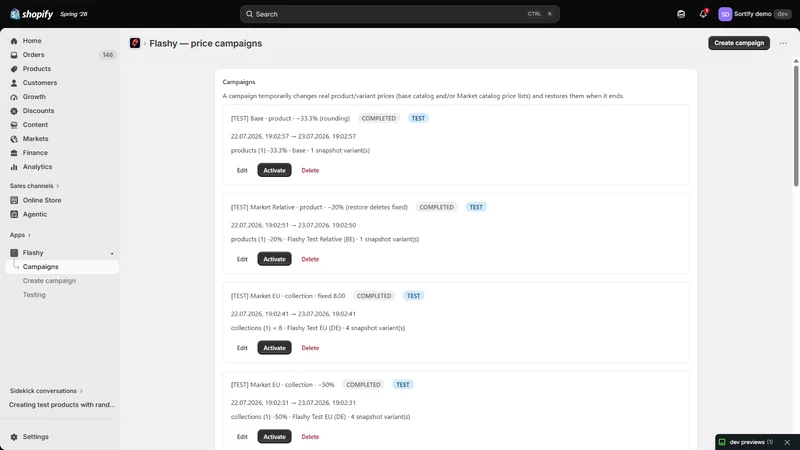Screen dimensions: 800x450
Task: Click the Search field
Action: coord(399,14)
